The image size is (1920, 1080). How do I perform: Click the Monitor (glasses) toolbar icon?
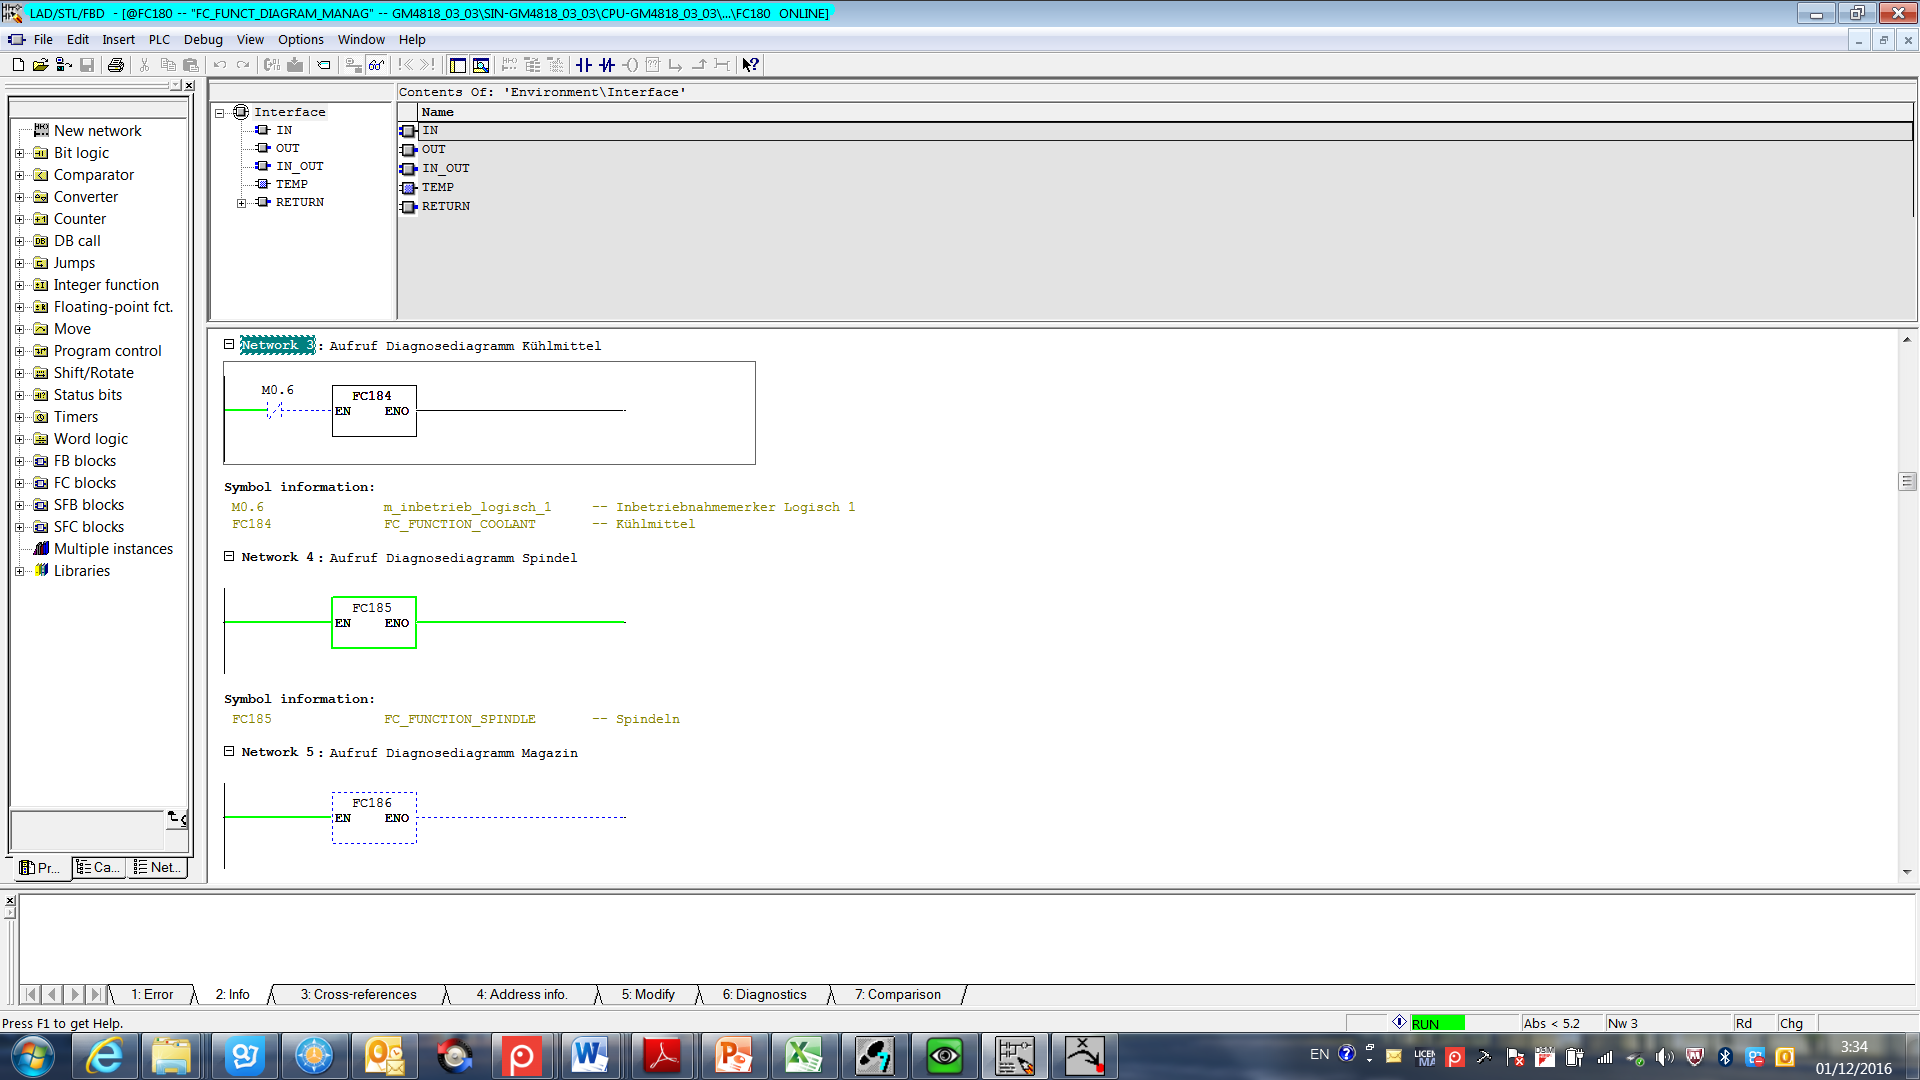point(376,65)
